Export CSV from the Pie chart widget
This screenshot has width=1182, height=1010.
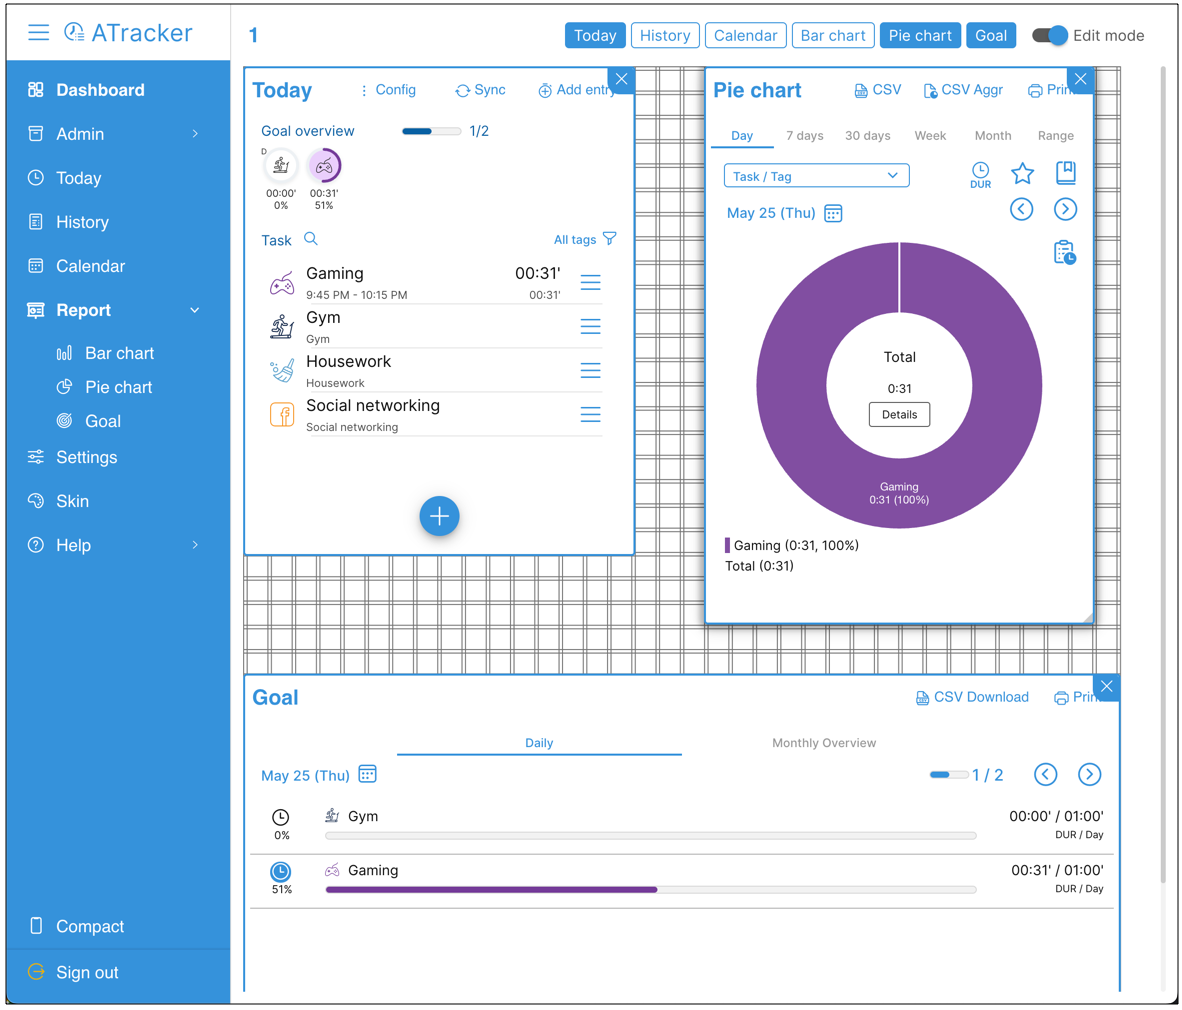pos(877,90)
